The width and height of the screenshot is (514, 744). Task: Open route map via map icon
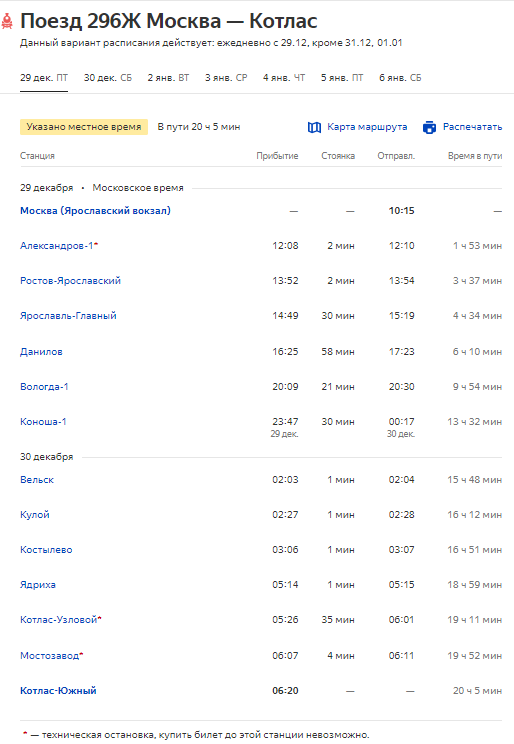click(x=314, y=127)
